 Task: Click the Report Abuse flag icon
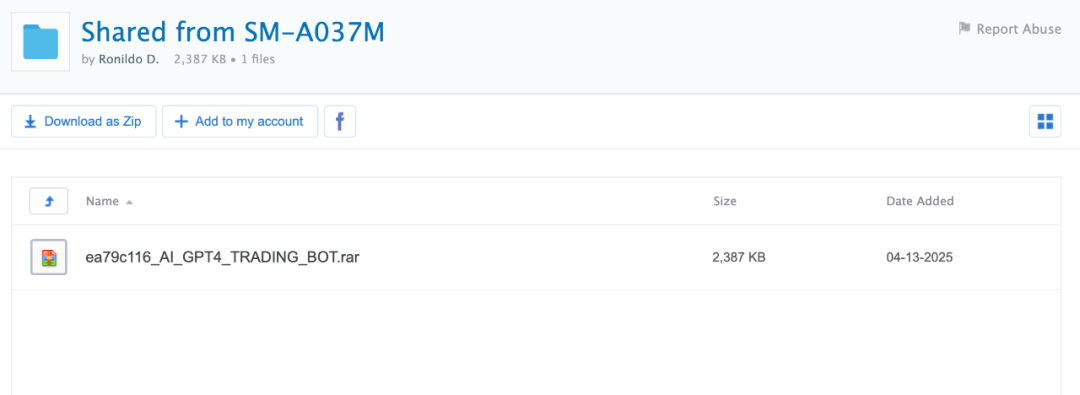pos(964,29)
